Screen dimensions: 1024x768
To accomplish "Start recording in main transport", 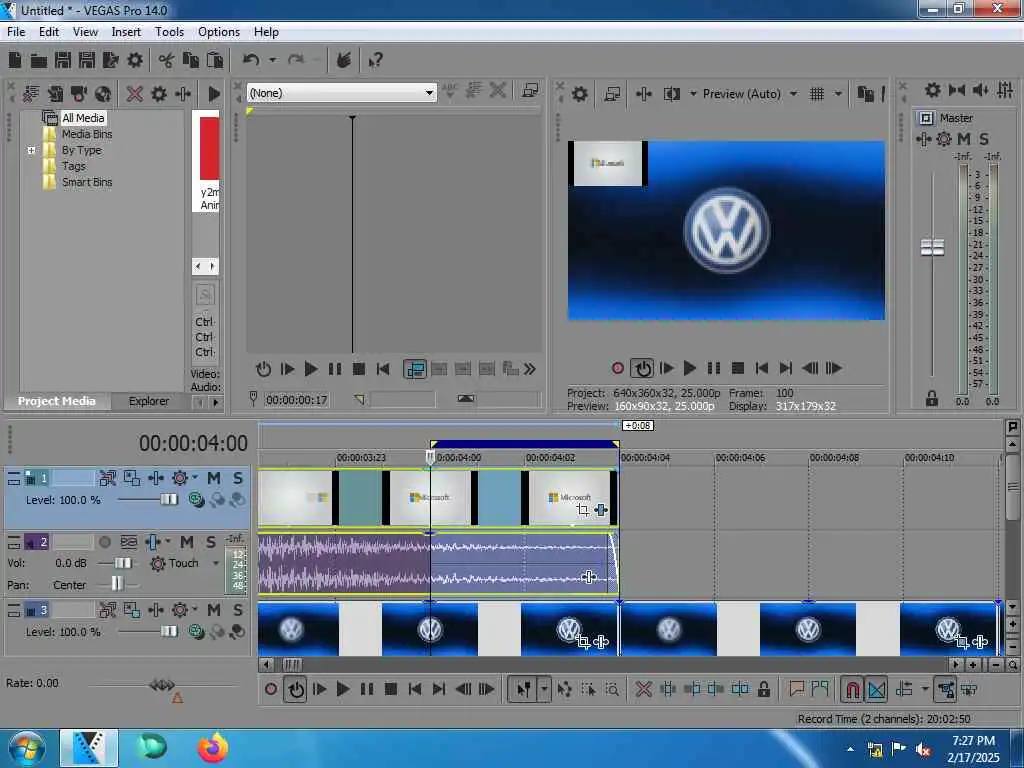I will (x=271, y=689).
